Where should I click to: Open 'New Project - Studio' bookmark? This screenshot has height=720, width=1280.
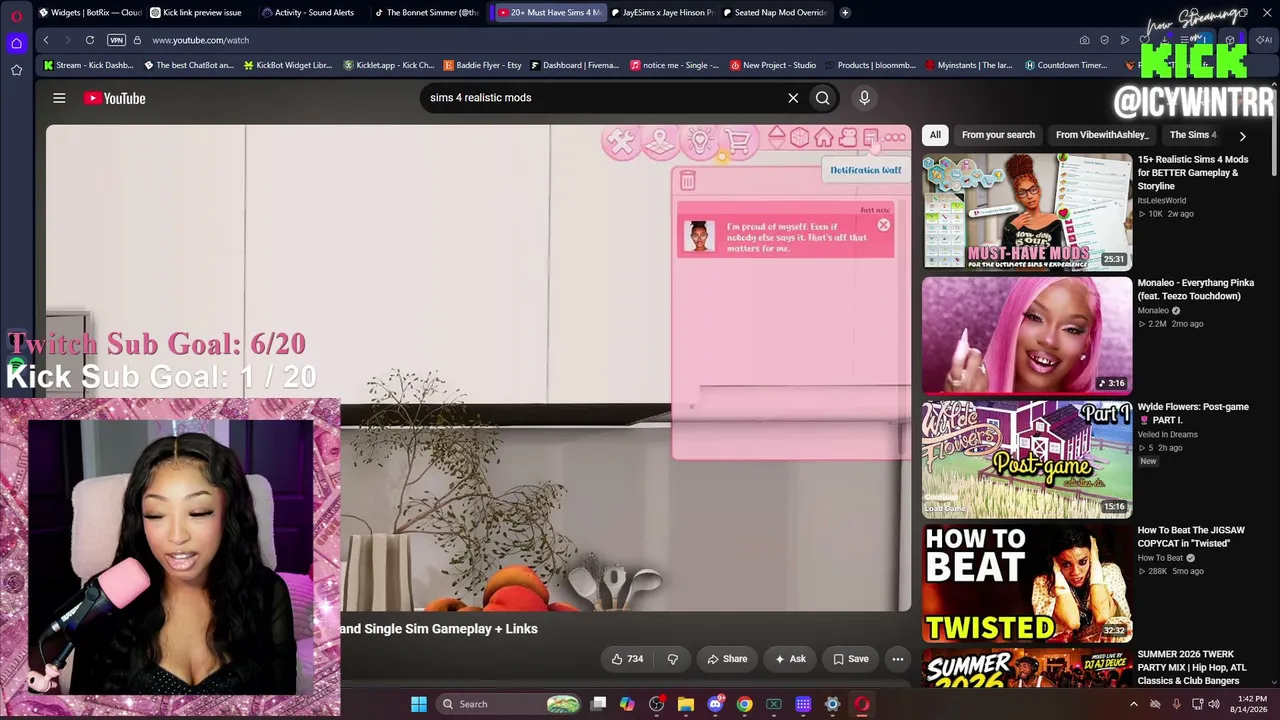click(773, 65)
